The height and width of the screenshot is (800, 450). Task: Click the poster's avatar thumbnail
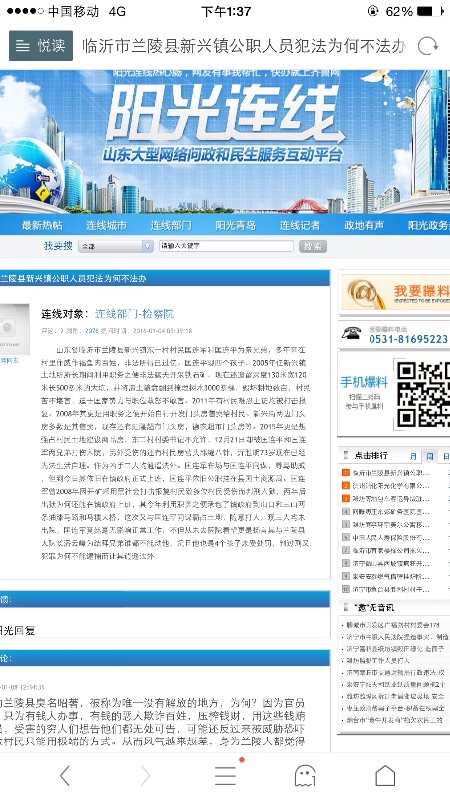click(14, 330)
